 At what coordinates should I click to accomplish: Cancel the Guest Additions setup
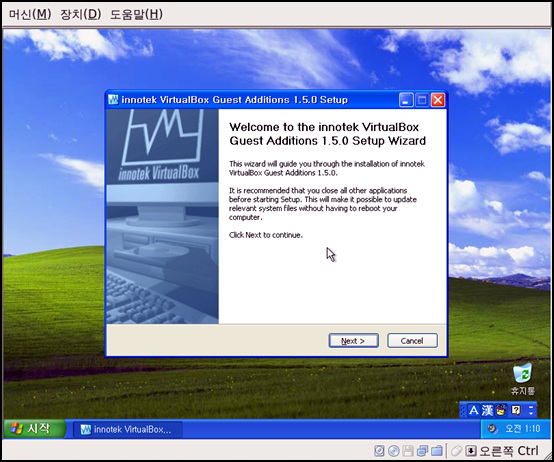point(412,341)
